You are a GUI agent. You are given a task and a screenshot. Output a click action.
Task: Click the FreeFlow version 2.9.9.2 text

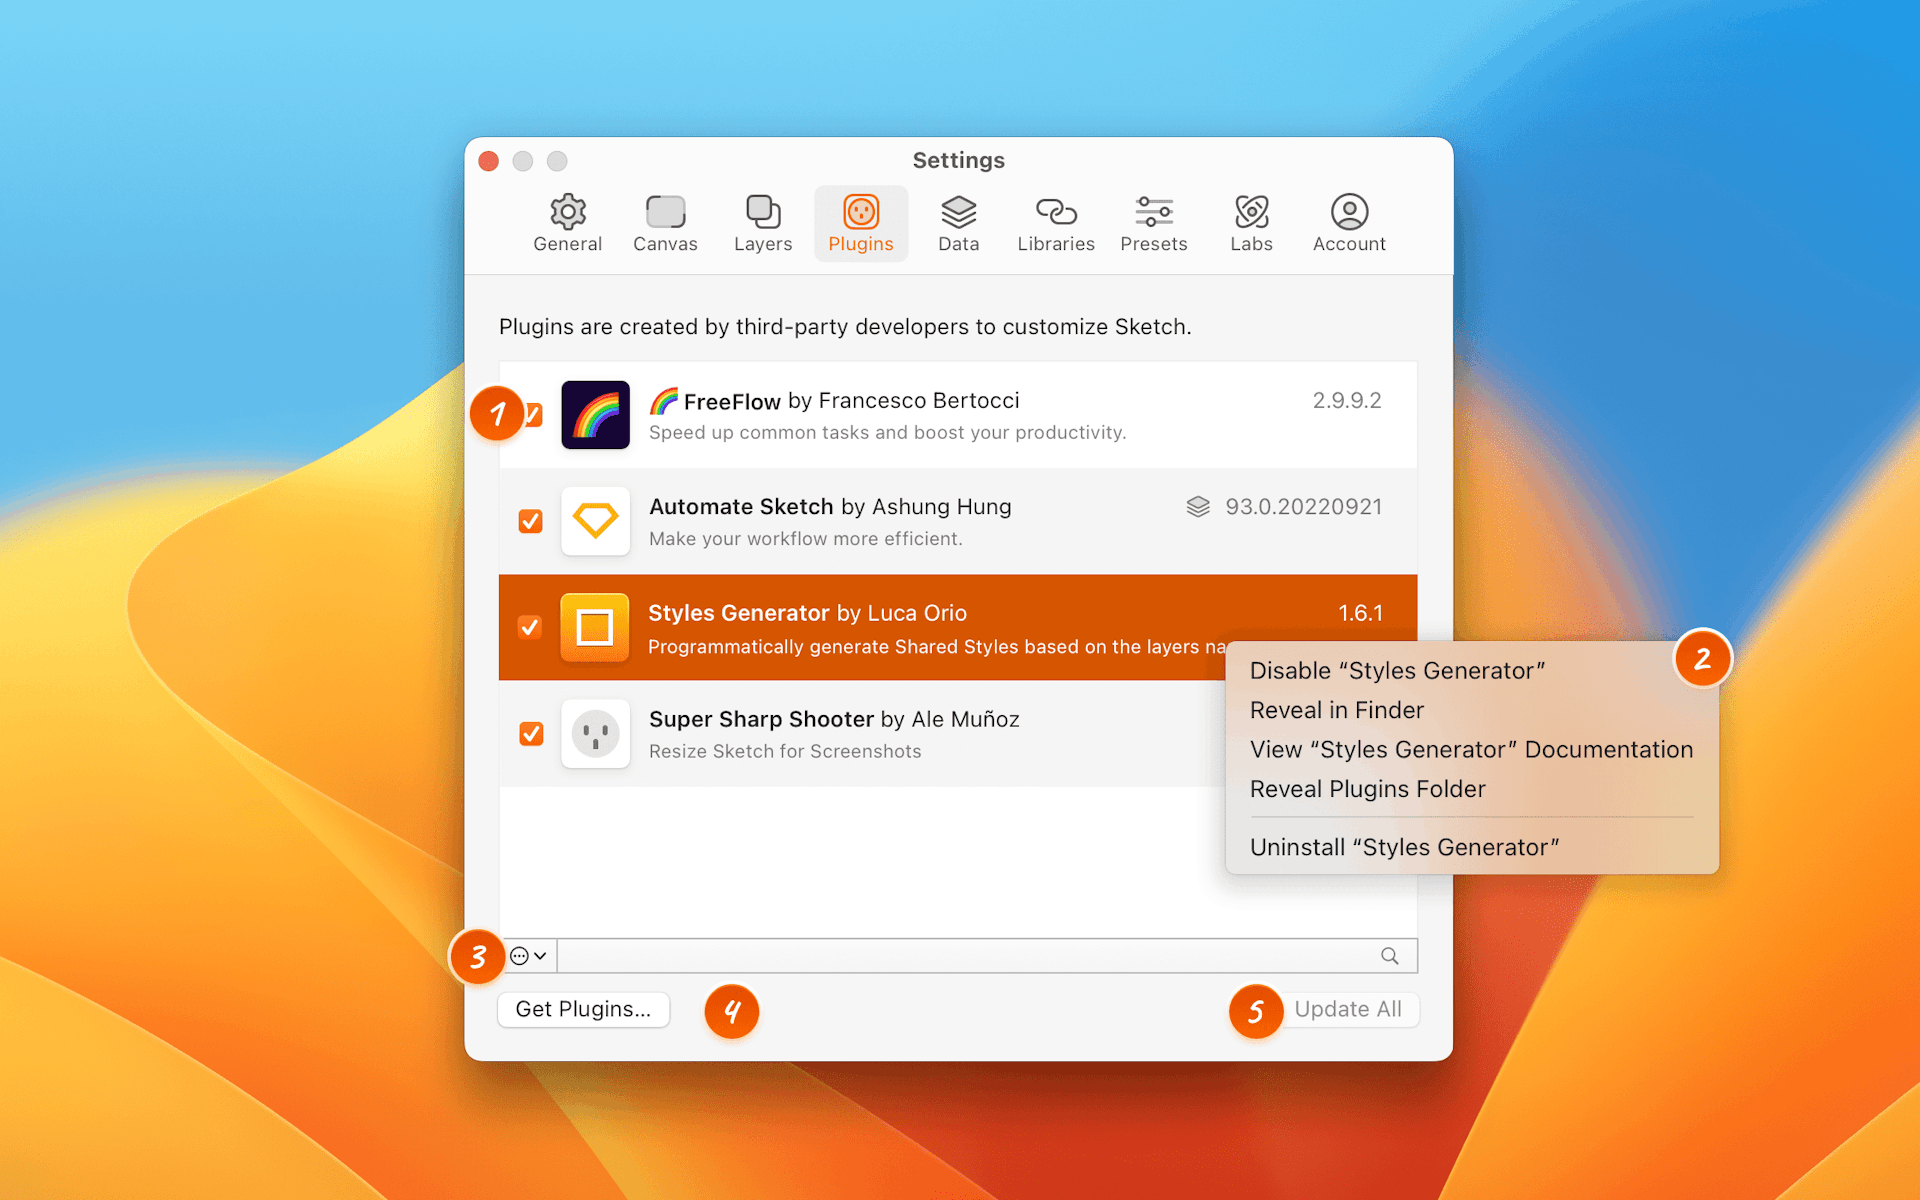(x=1347, y=401)
